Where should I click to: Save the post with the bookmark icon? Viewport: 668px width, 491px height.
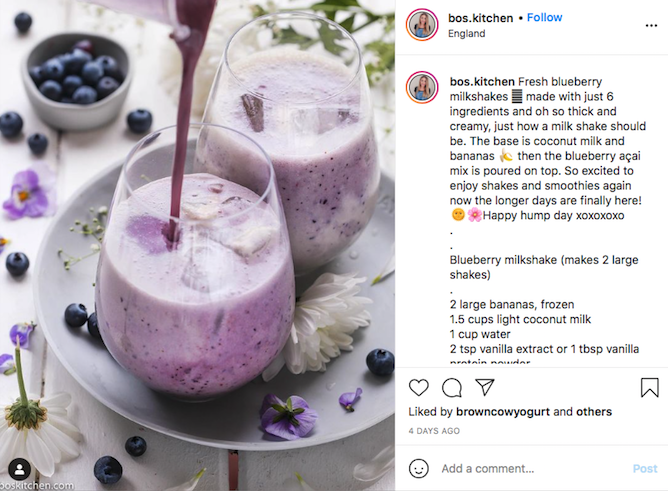tap(649, 388)
